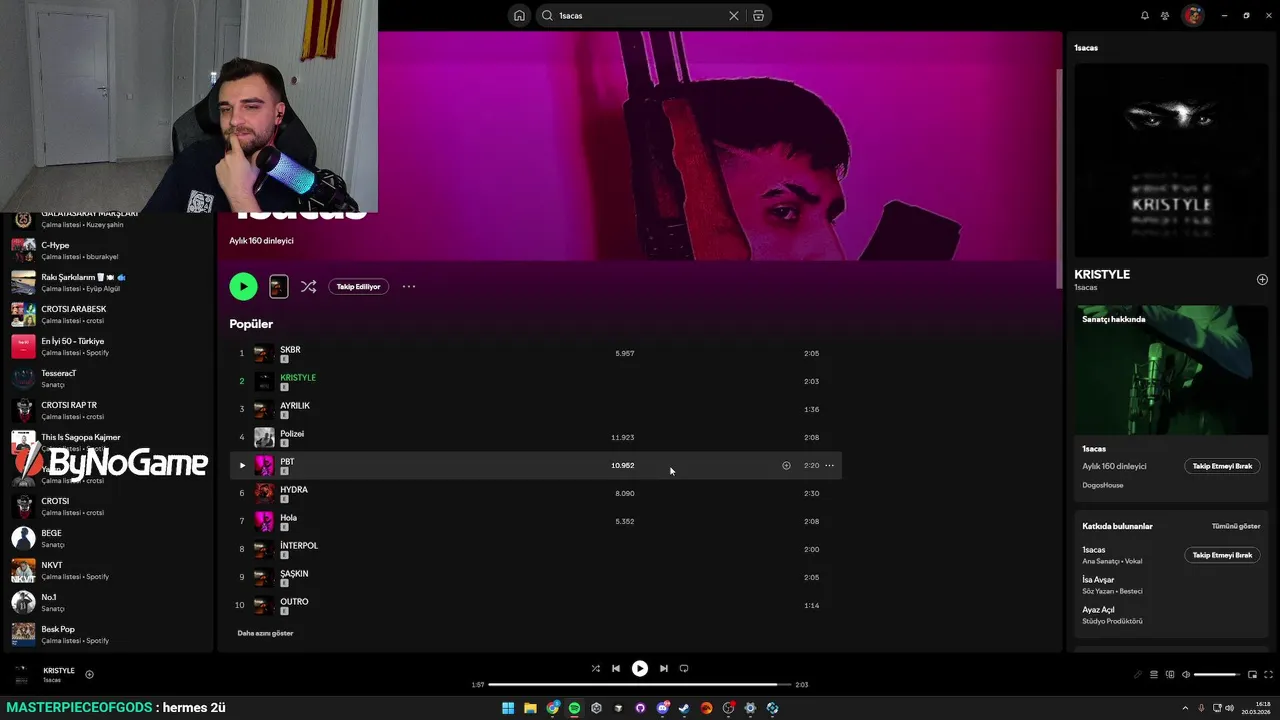The height and width of the screenshot is (720, 1280).
Task: Click Tümünü göster in credits
Action: [x=1236, y=526]
